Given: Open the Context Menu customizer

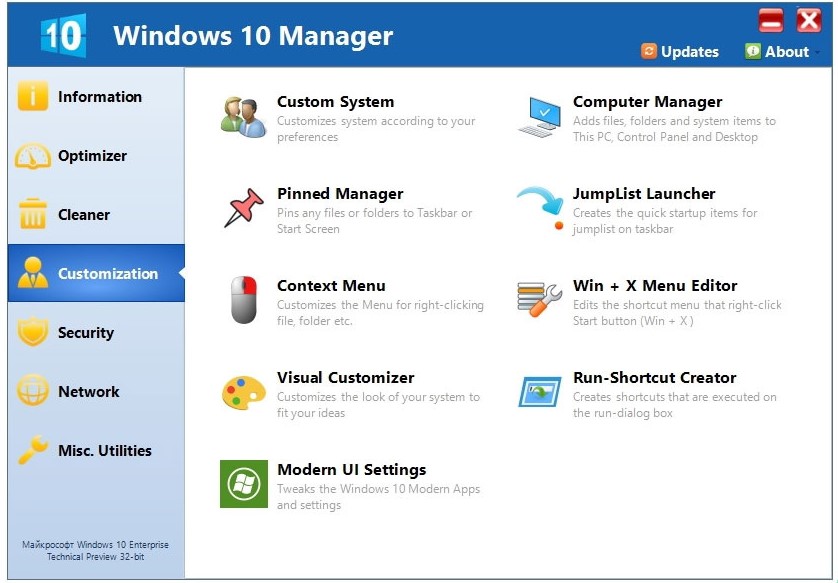Looking at the screenshot, I should click(331, 286).
